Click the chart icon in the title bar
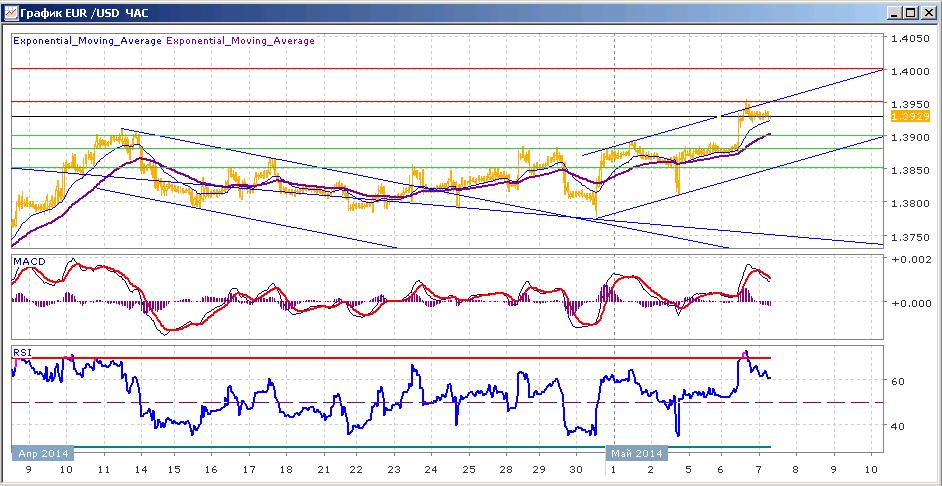This screenshot has height=486, width=942. [x=11, y=12]
